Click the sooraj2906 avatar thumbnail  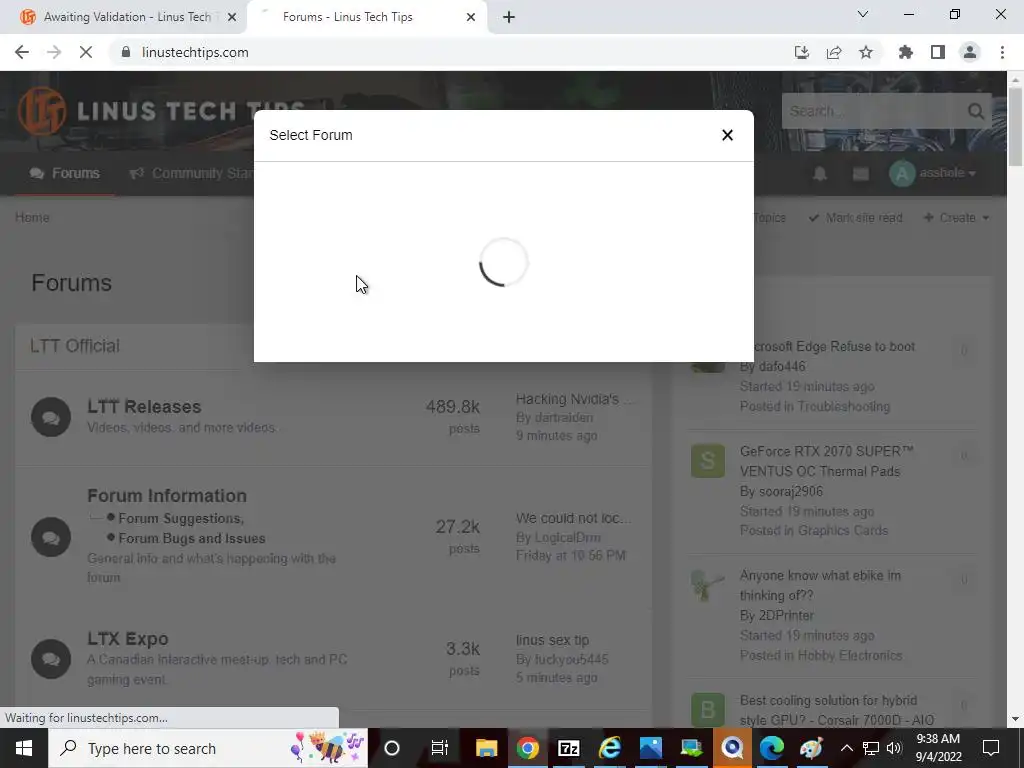pos(708,461)
